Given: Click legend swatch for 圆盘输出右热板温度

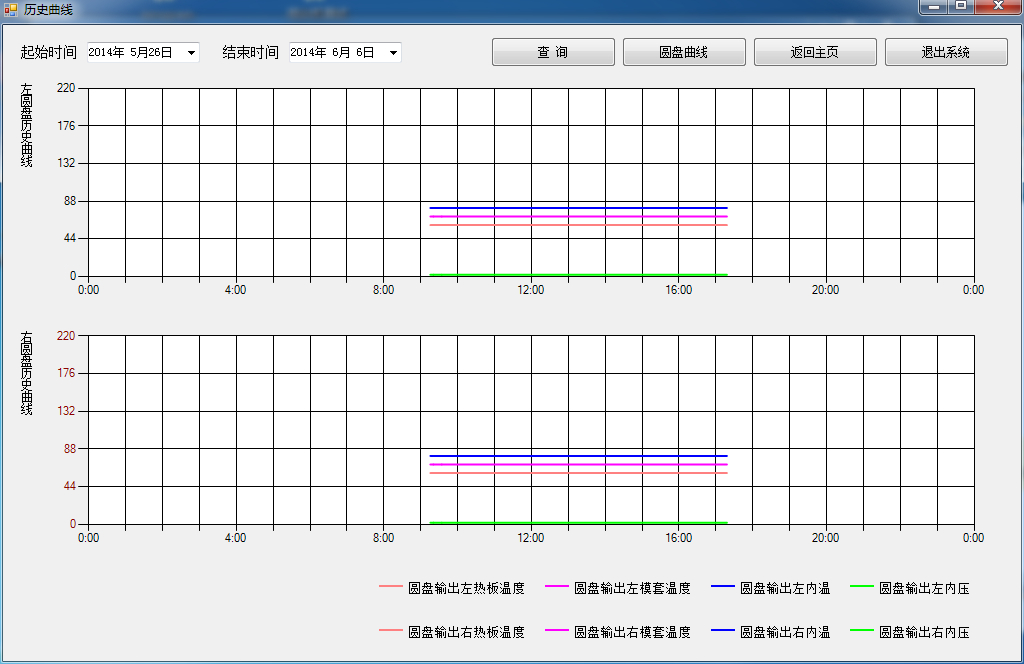Looking at the screenshot, I should tap(391, 631).
